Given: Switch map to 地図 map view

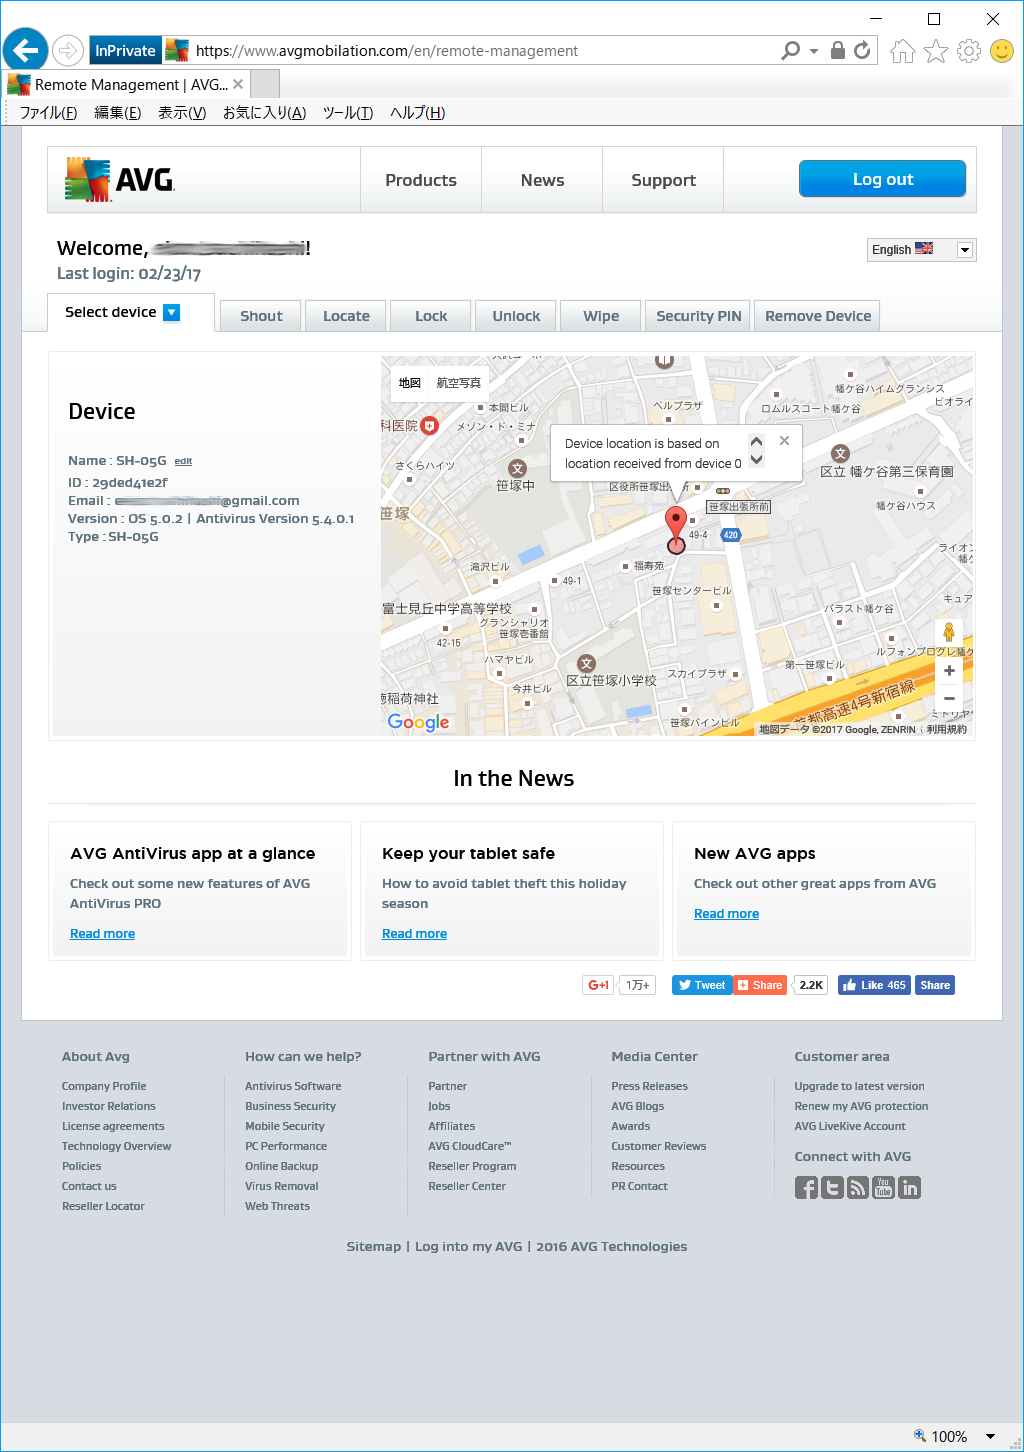Looking at the screenshot, I should [410, 383].
